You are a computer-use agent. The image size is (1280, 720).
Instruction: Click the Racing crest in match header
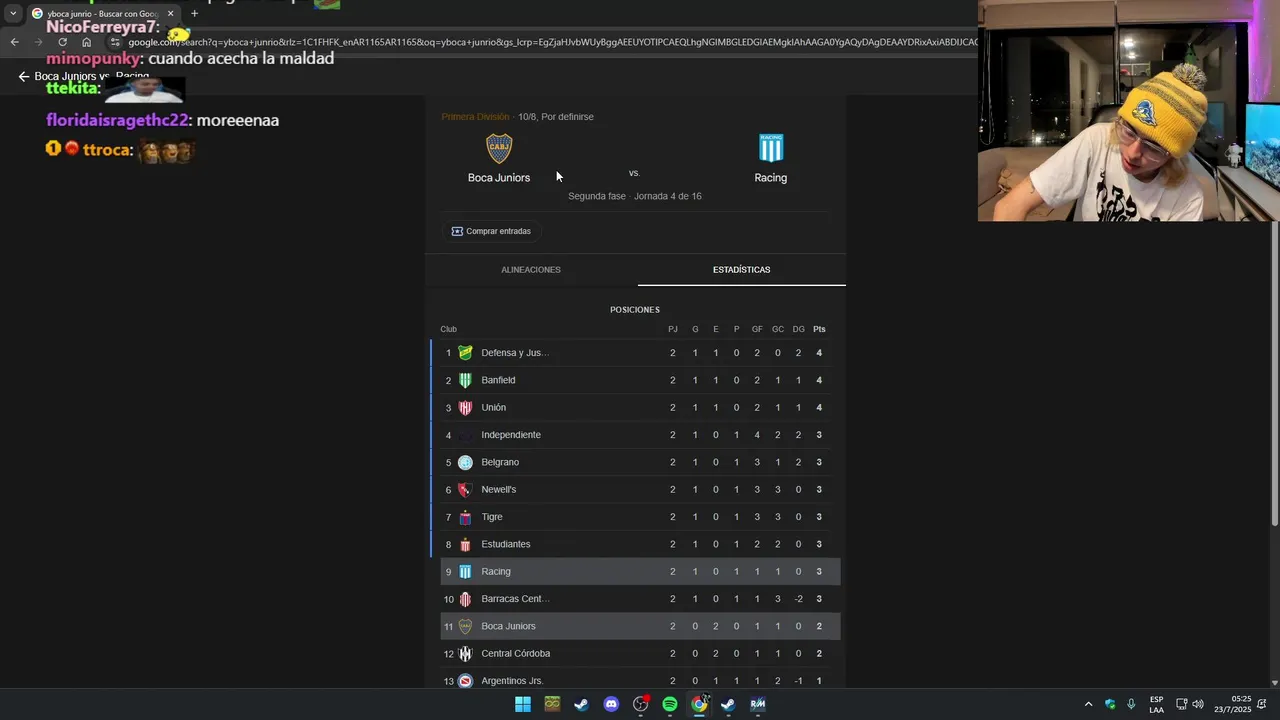point(771,148)
